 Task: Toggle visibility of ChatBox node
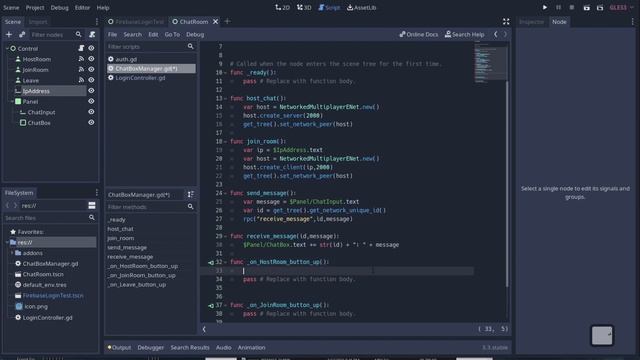pos(91,122)
